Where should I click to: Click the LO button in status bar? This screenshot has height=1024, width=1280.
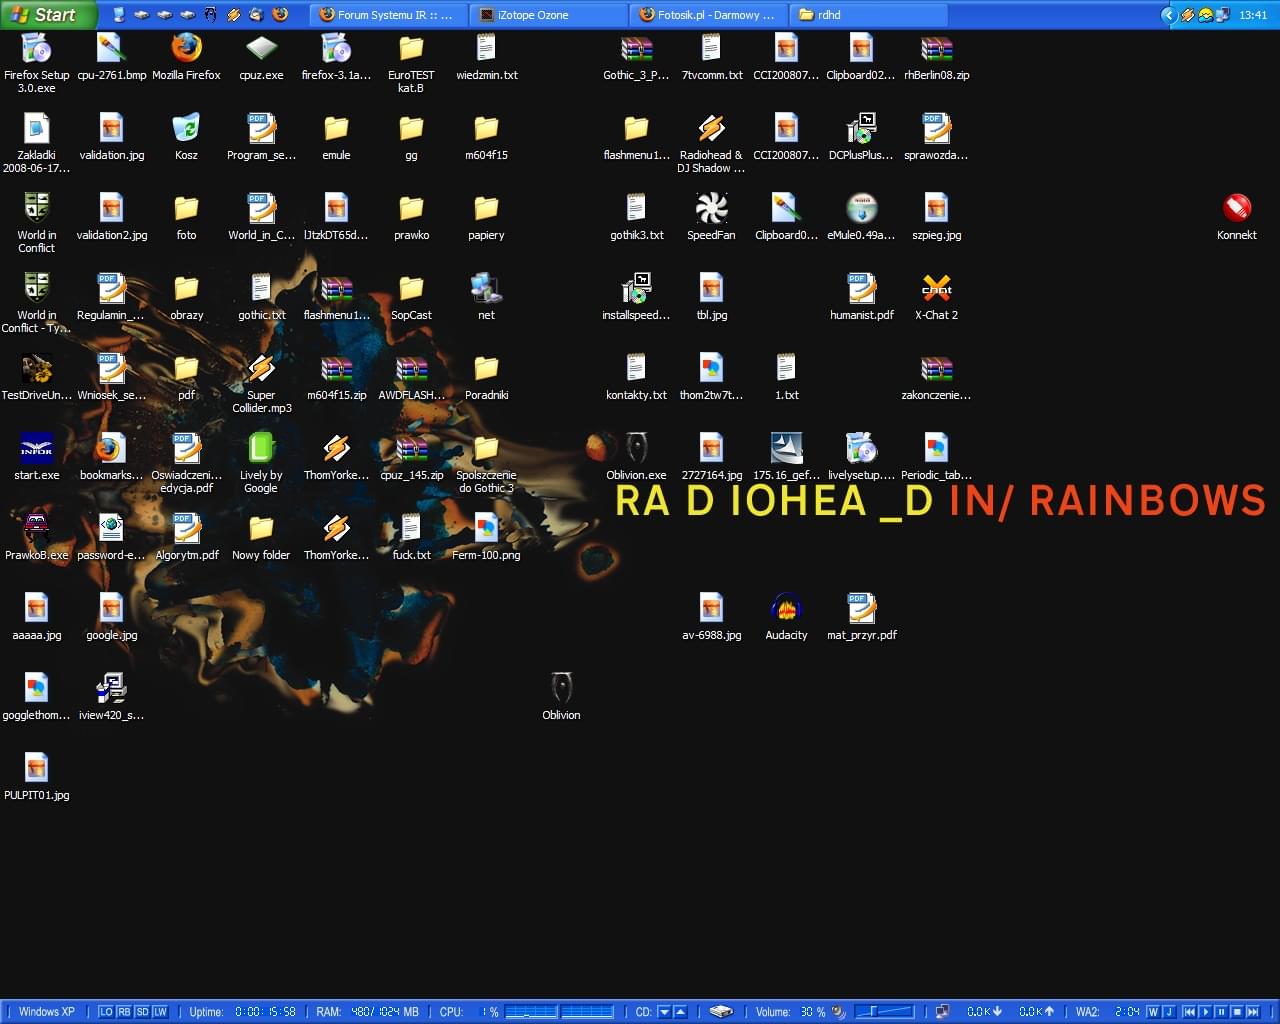[x=106, y=1012]
